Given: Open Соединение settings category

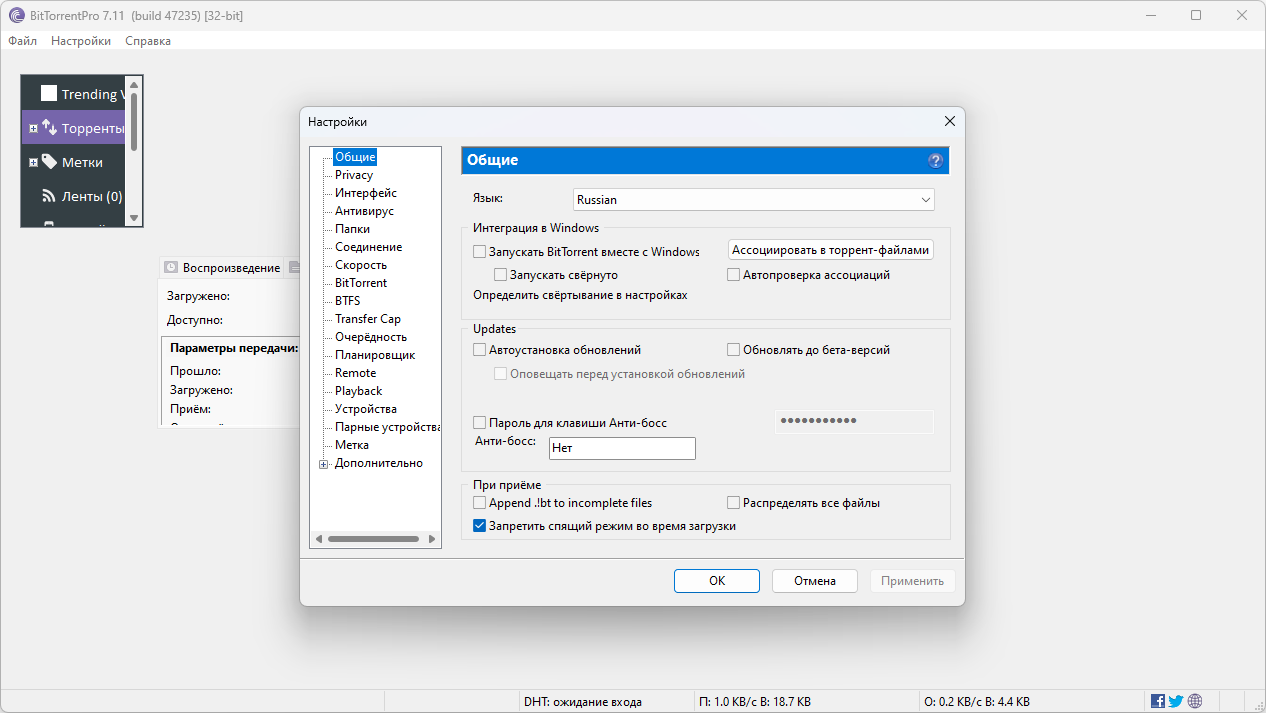Looking at the screenshot, I should [368, 247].
